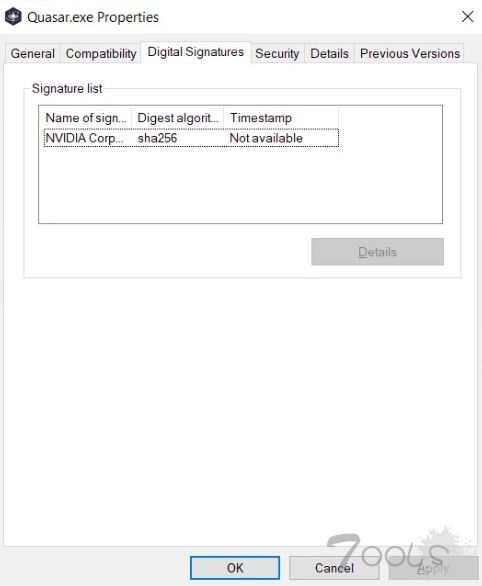The height and width of the screenshot is (586, 482).
Task: Open the Details tab
Action: pyautogui.click(x=329, y=53)
